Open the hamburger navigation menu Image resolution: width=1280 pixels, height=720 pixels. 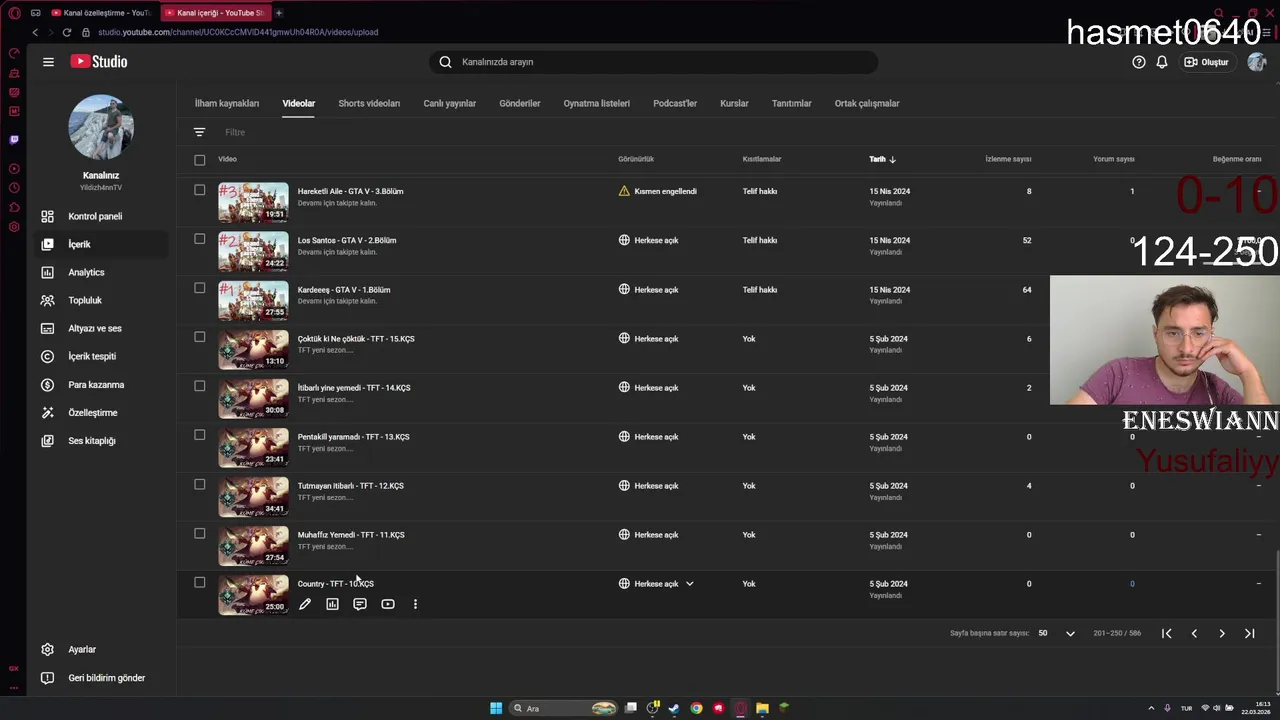48,62
